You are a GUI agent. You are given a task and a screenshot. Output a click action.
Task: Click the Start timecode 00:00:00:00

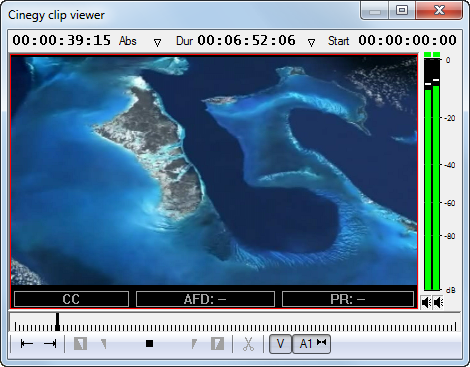pos(407,40)
